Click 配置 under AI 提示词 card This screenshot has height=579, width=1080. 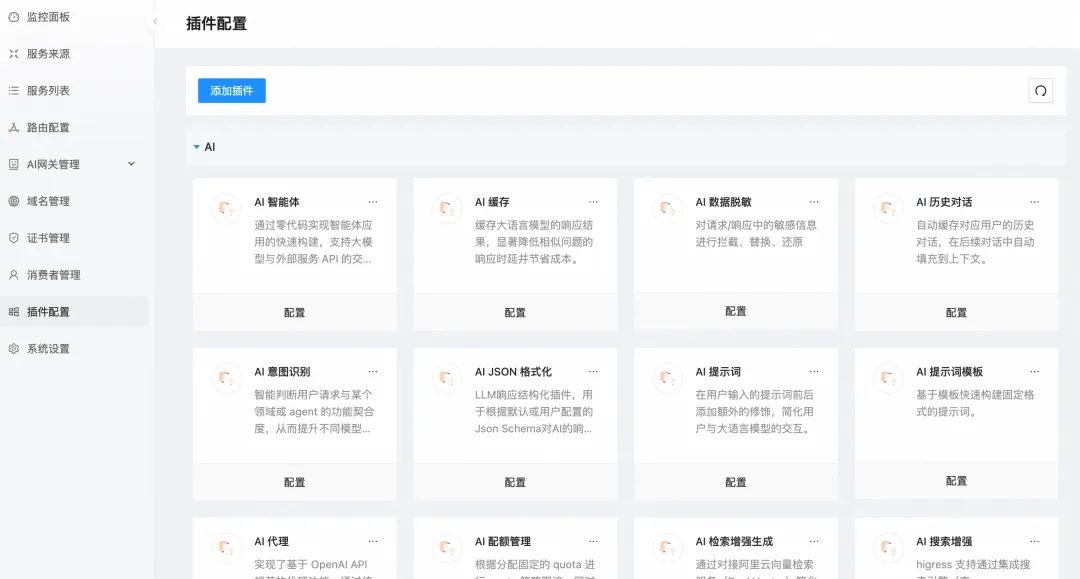click(x=736, y=482)
